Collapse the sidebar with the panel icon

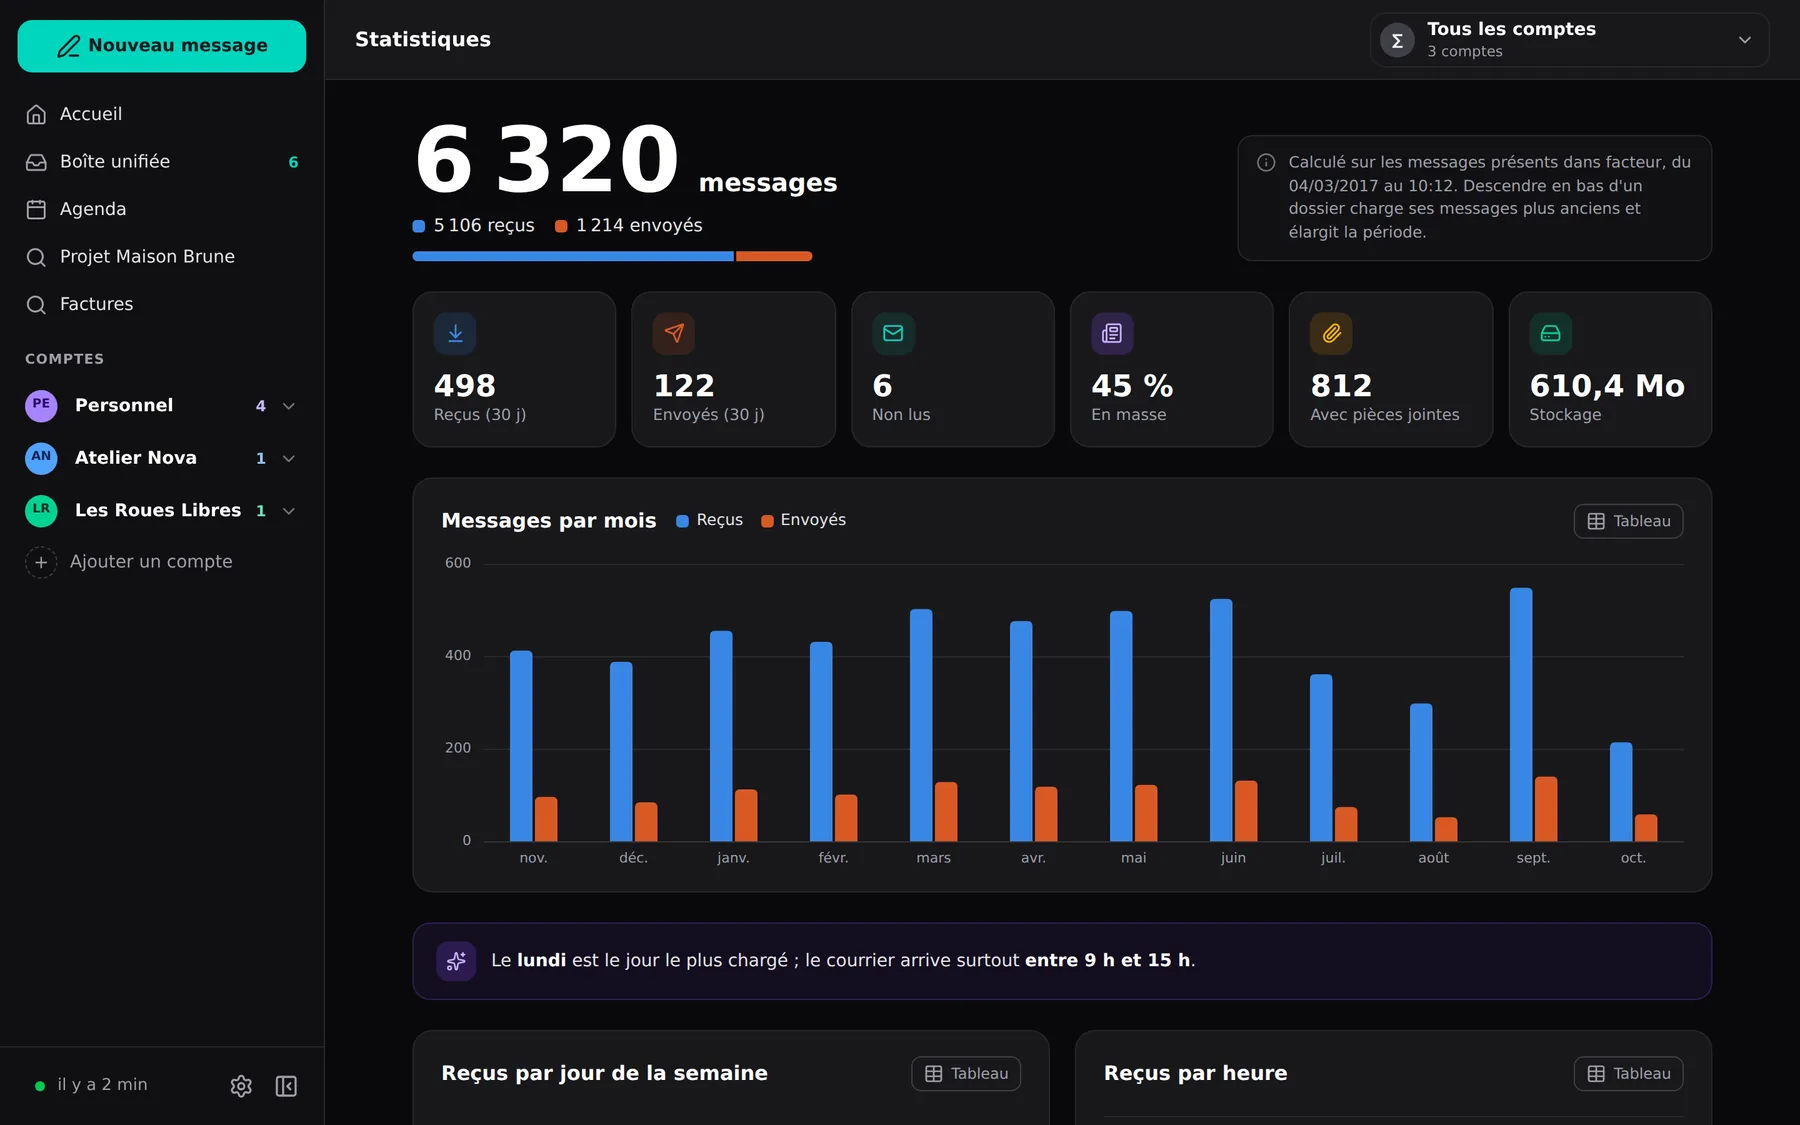pos(286,1086)
